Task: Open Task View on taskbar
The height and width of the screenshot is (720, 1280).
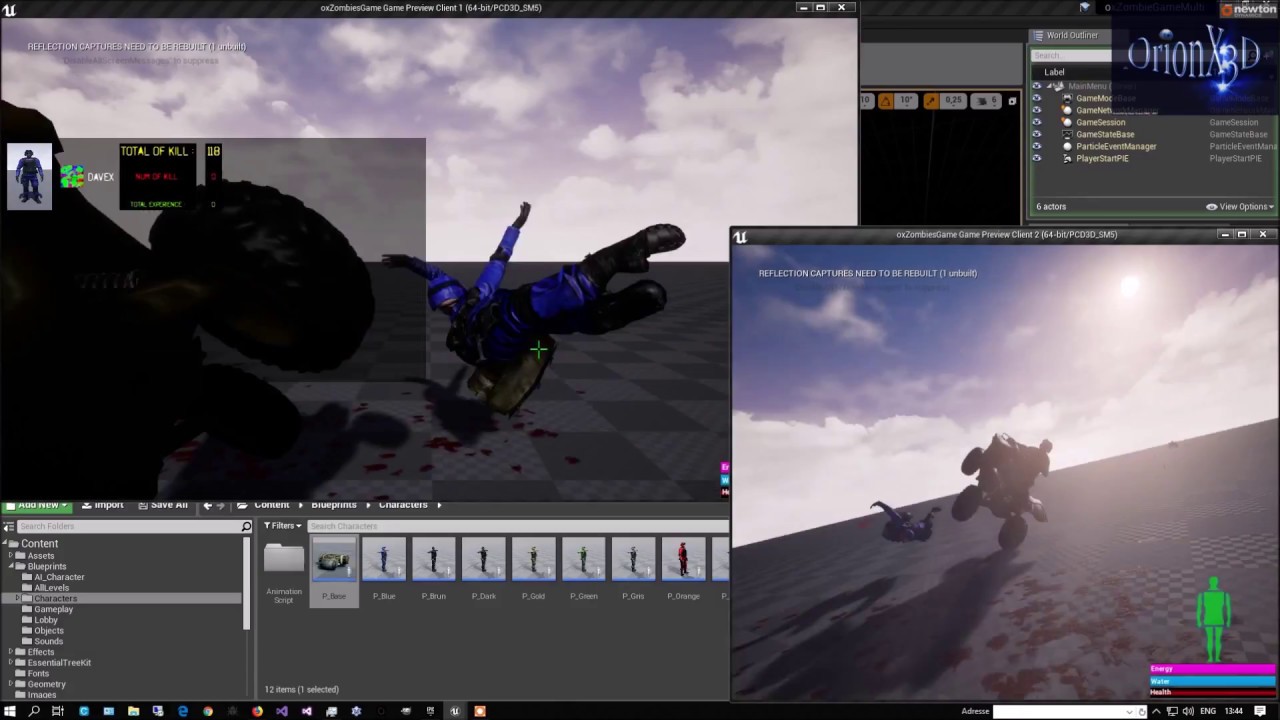Action: 58,711
